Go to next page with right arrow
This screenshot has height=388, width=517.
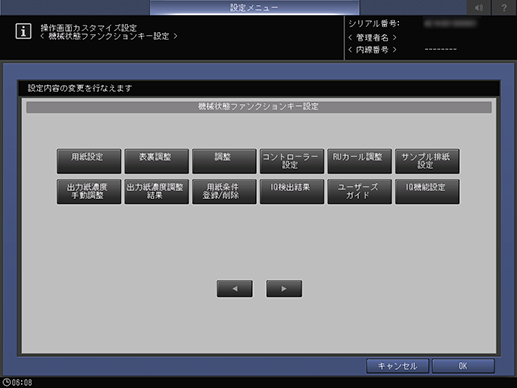pos(284,288)
